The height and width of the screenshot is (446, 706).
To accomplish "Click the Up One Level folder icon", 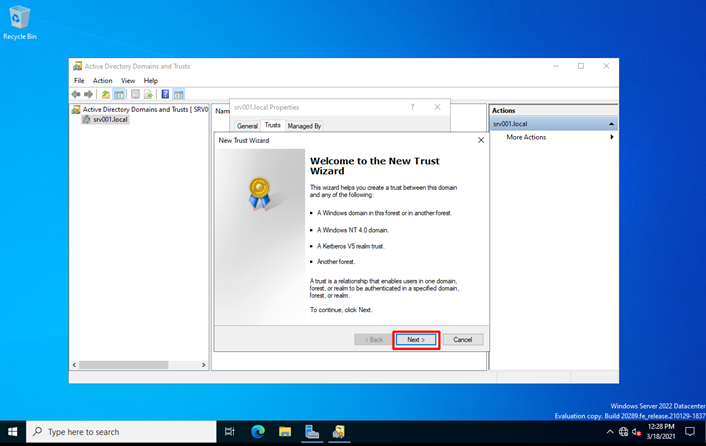I will tap(105, 94).
